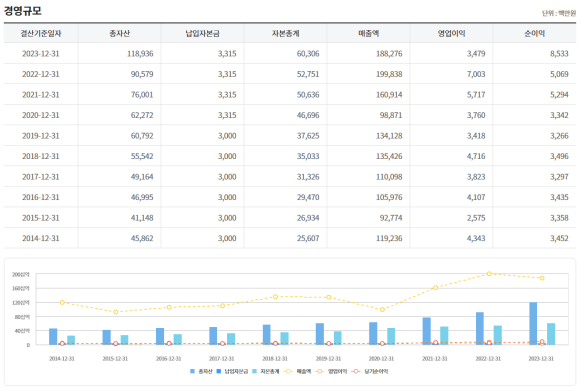Image resolution: width=580 pixels, height=391 pixels.
Task: Click the 영업이익 column header
Action: (451, 34)
